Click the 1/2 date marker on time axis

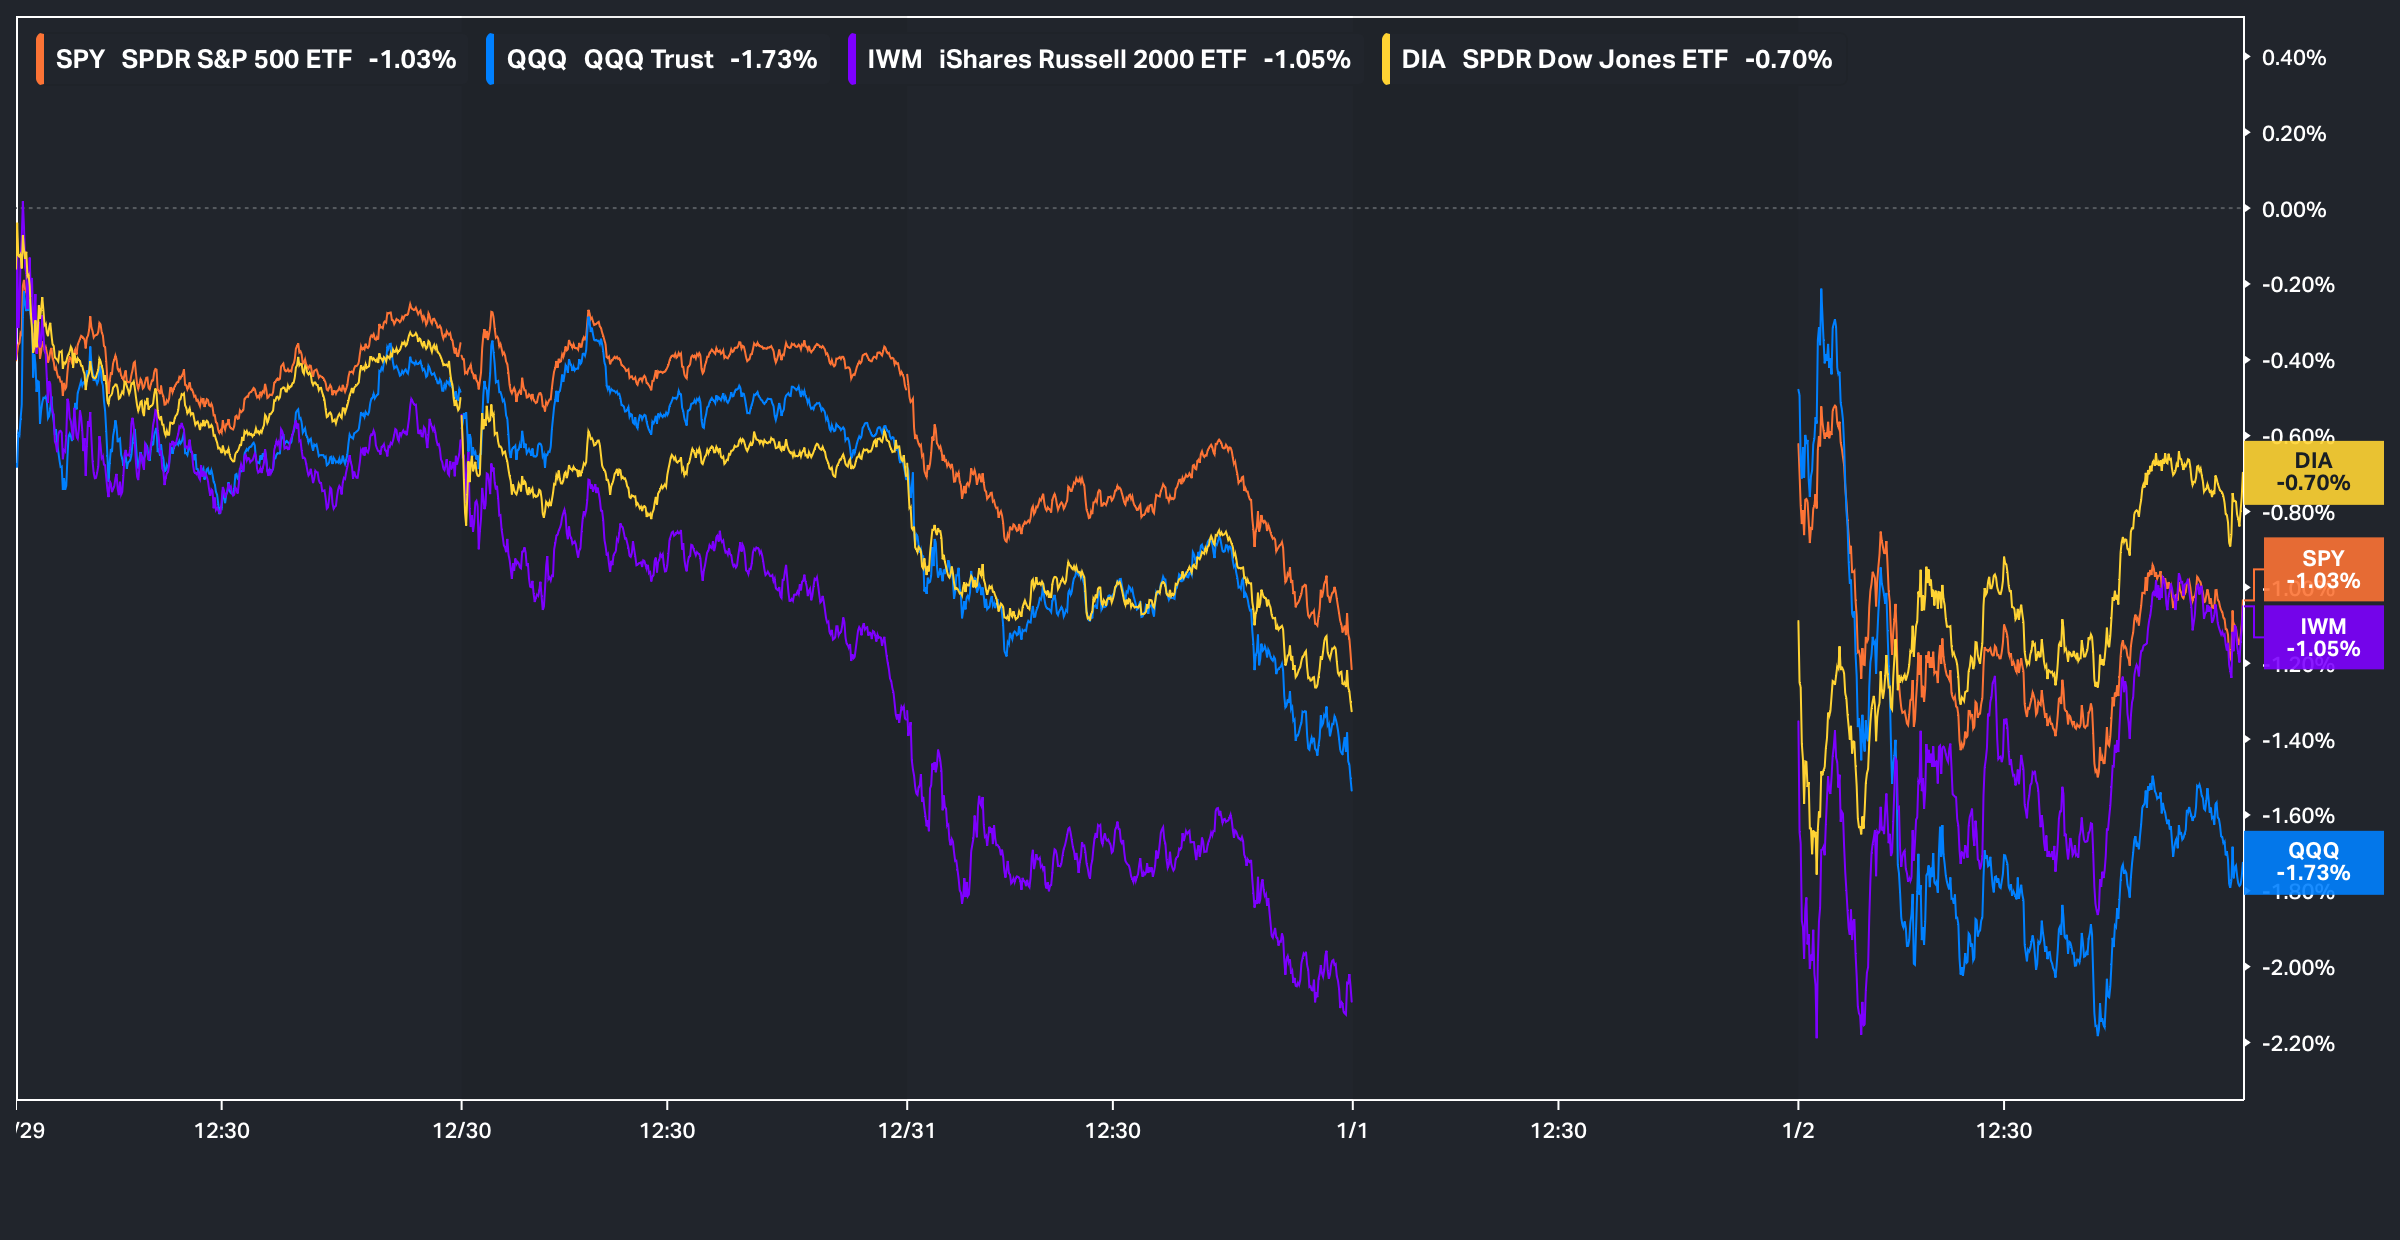1797,1131
